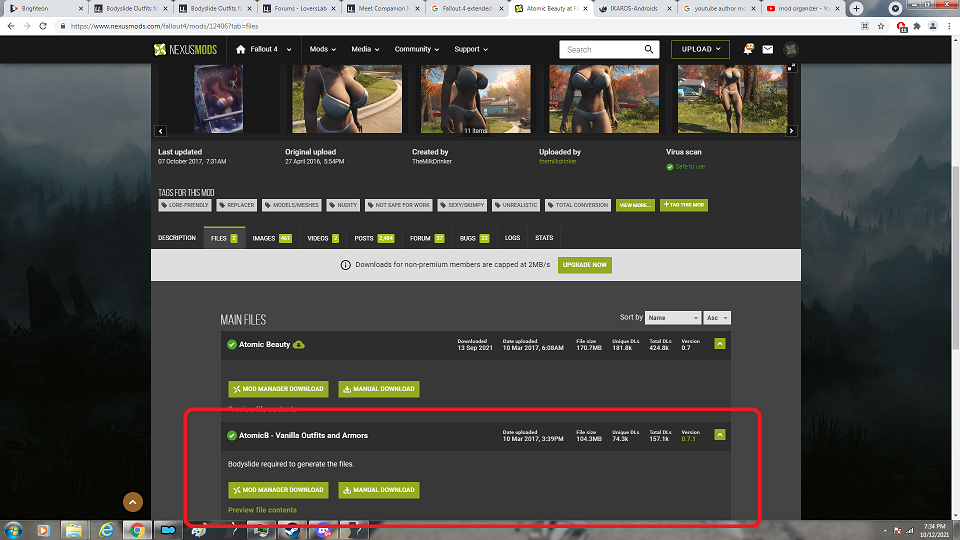This screenshot has height=540, width=960.
Task: Open the user avatar menu
Action: pos(791,50)
